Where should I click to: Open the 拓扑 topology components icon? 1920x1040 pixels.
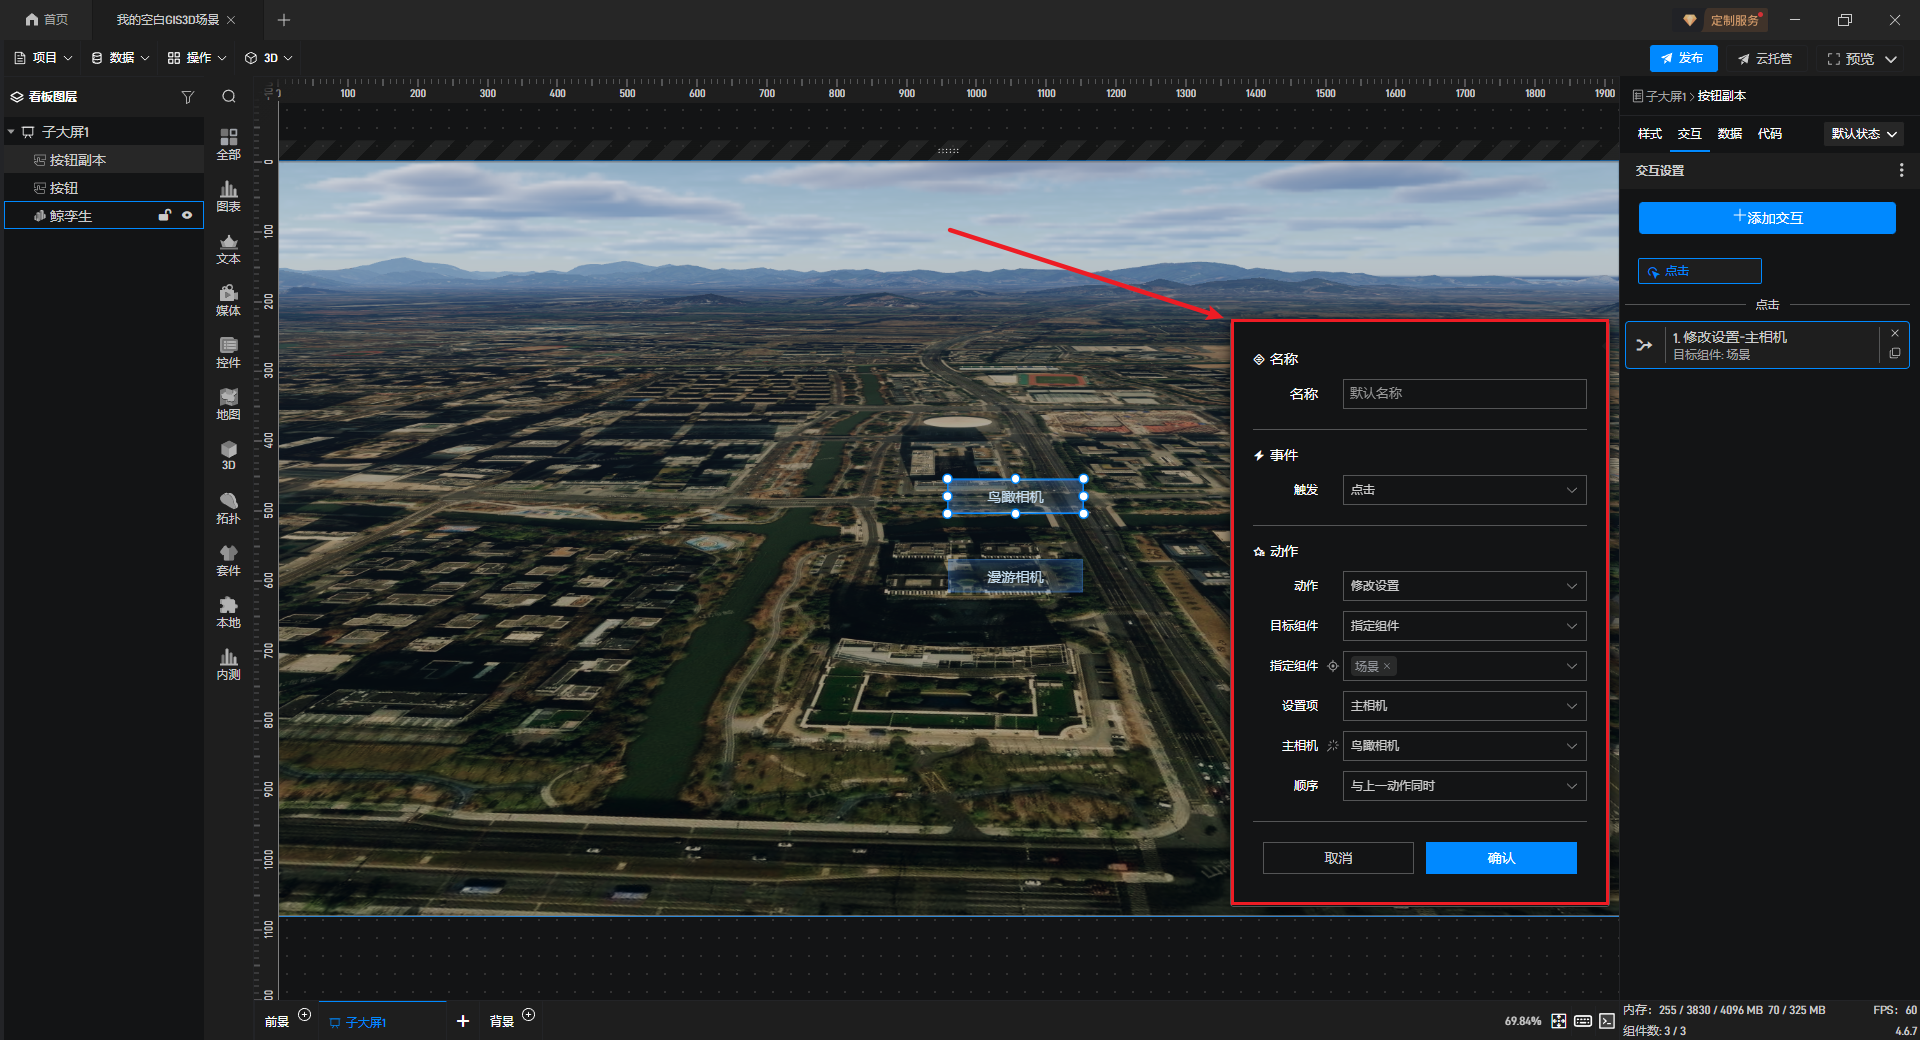[x=228, y=507]
